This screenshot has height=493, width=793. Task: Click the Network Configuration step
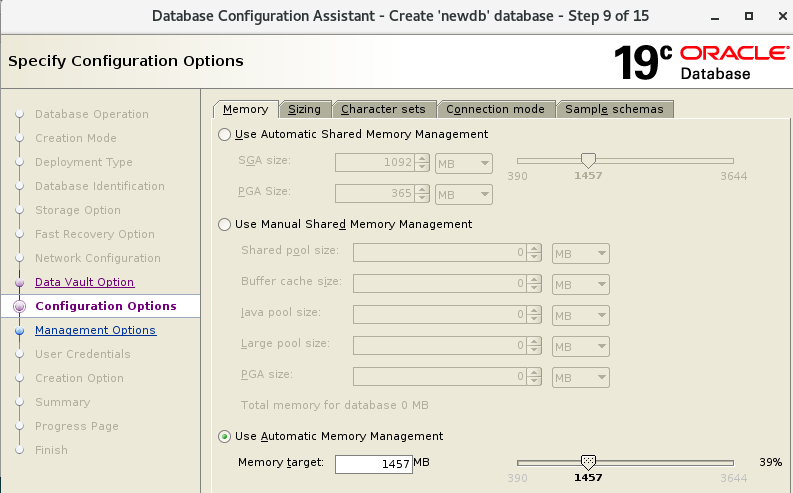click(x=98, y=258)
